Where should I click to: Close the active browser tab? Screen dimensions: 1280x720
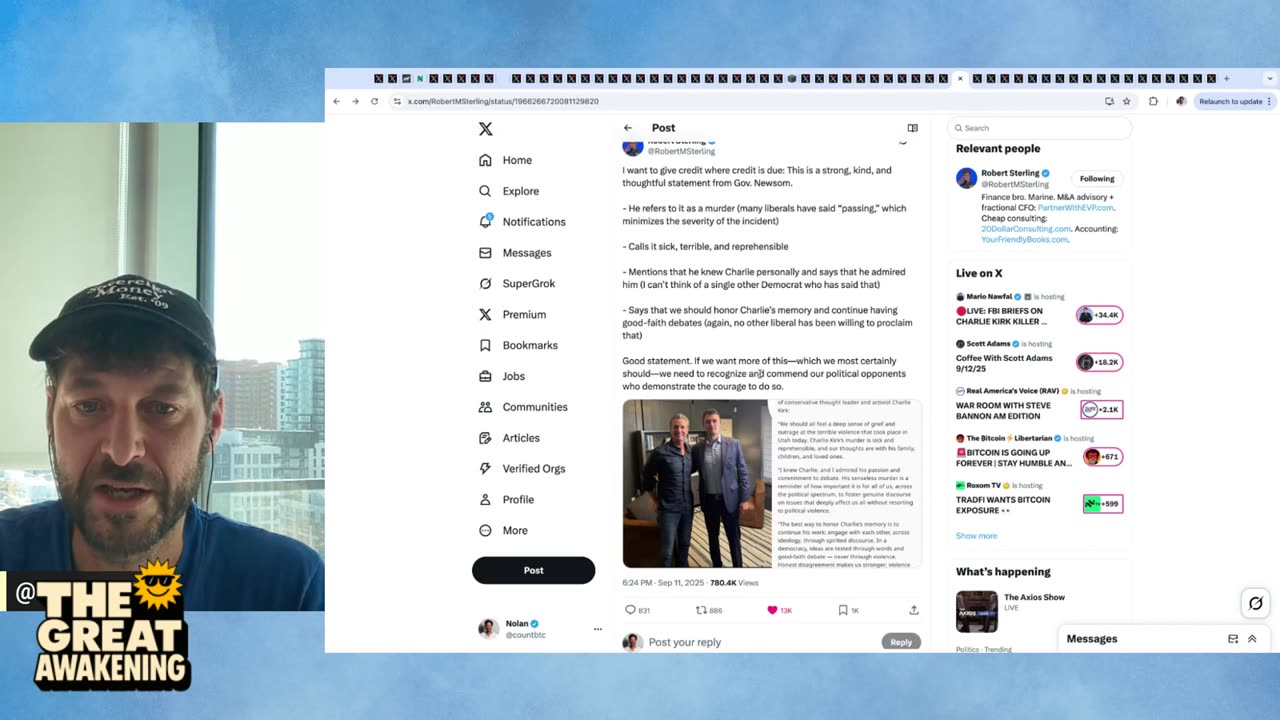960,78
